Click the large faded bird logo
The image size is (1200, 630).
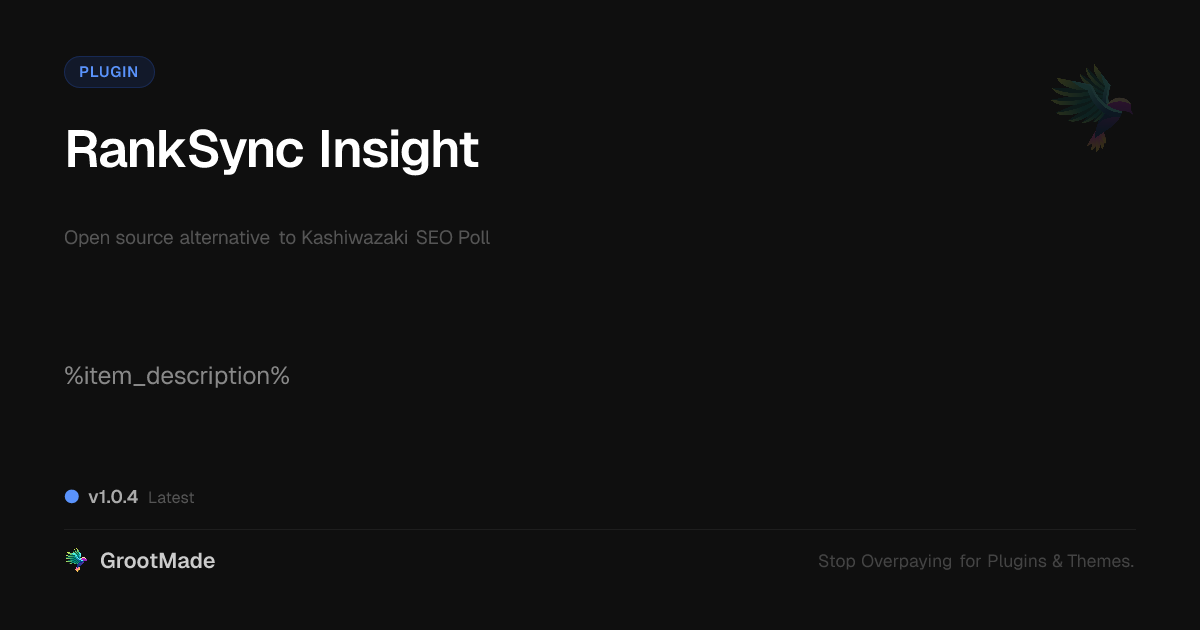point(1092,107)
